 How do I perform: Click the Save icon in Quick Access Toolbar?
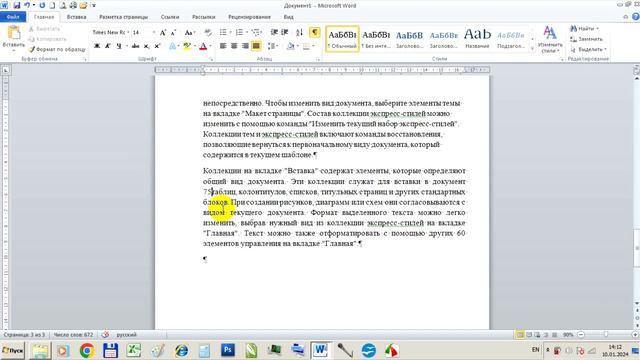[17, 5]
